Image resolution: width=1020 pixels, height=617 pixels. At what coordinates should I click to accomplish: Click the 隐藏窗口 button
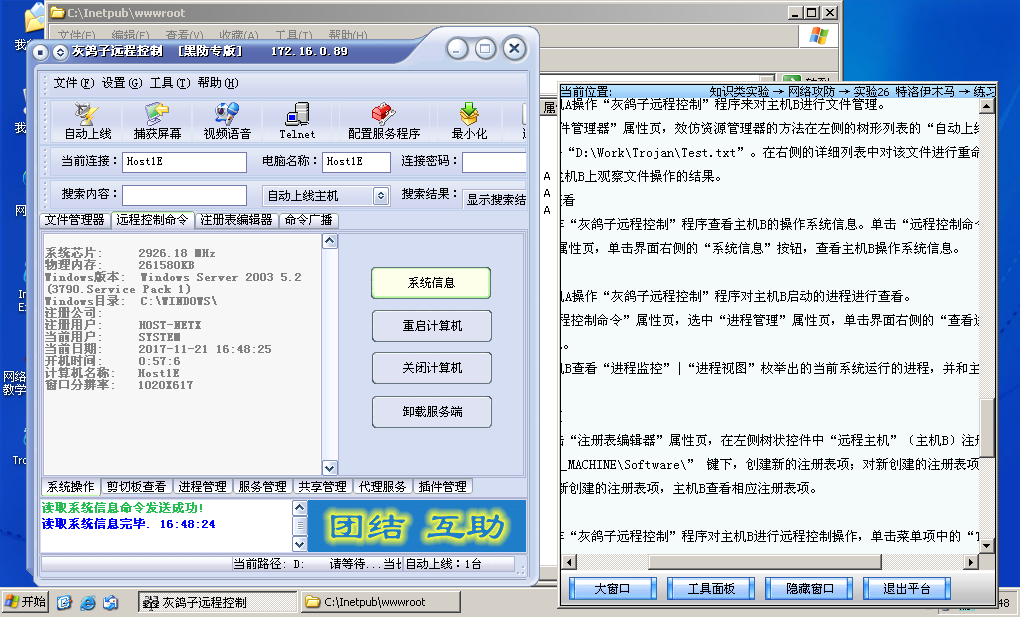[x=809, y=588]
